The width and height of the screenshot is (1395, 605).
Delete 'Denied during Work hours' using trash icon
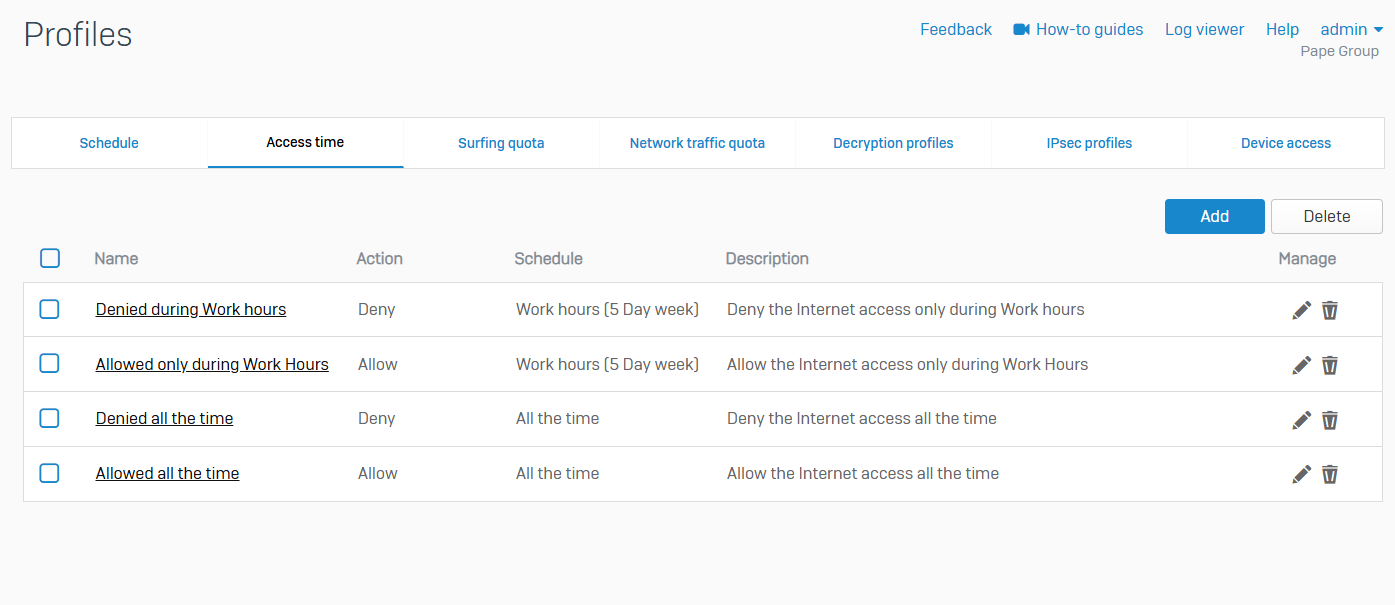1330,310
